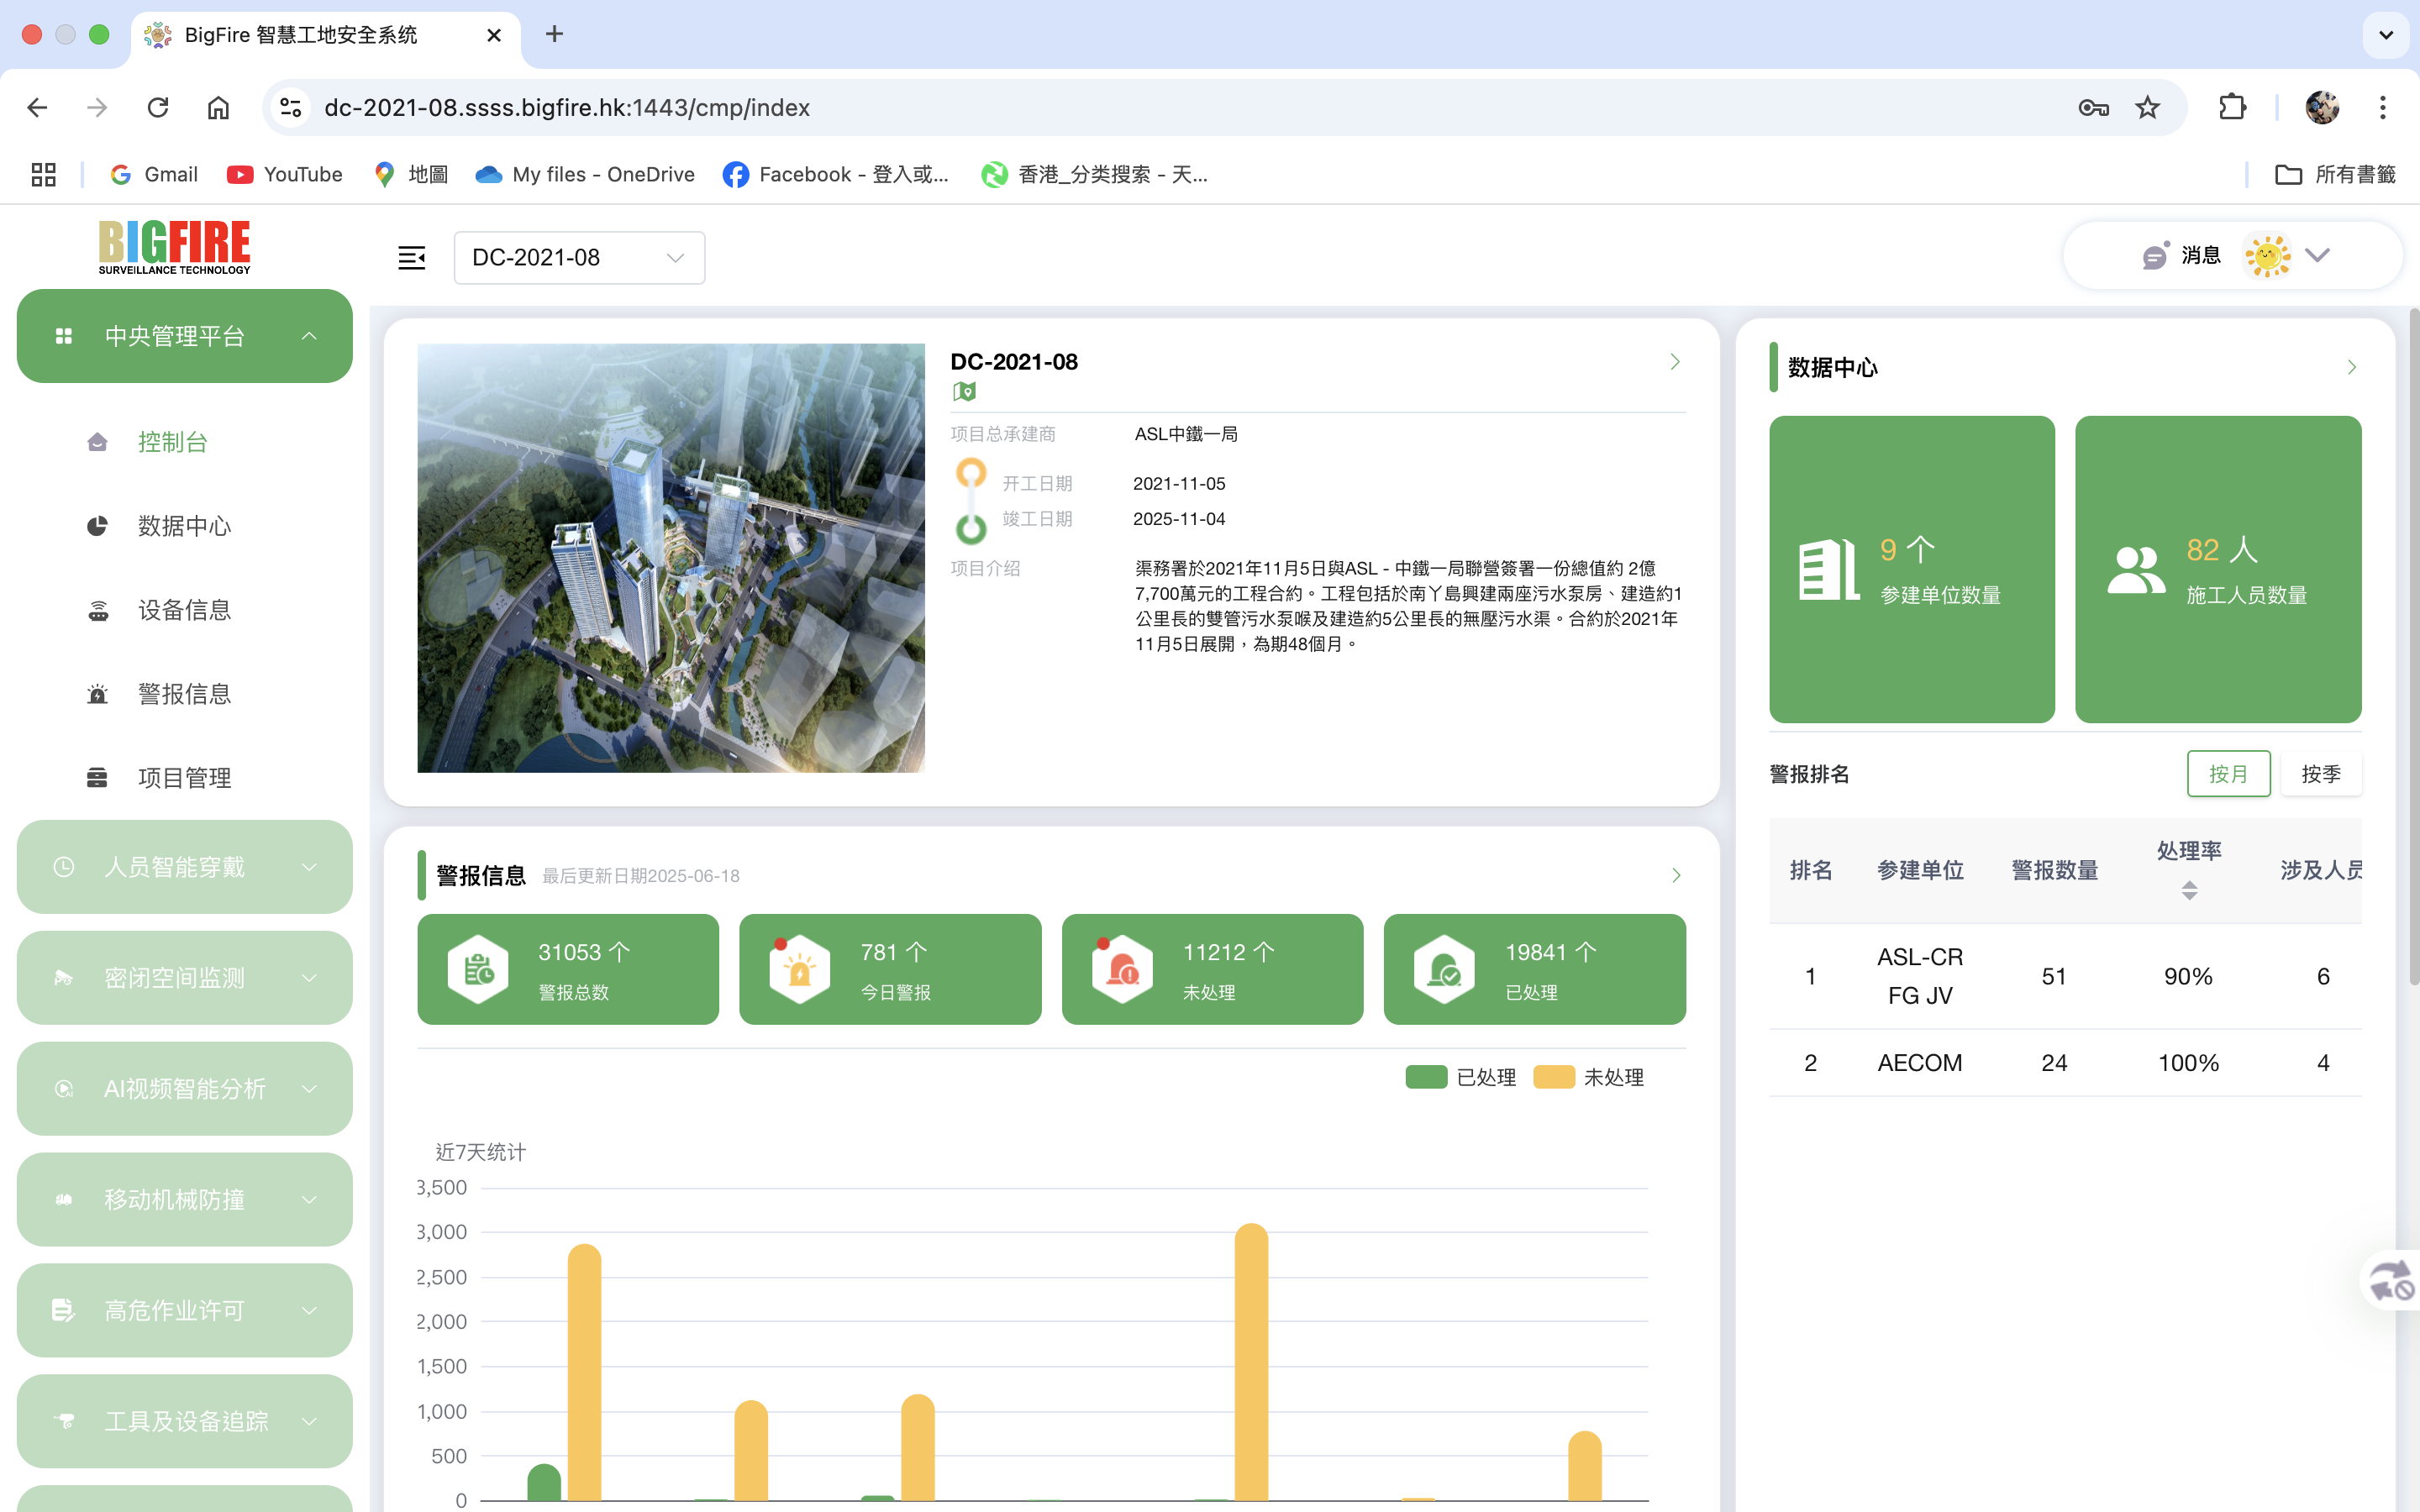The width and height of the screenshot is (2420, 1512).
Task: Click the 今日警报 alarm light icon
Action: (x=800, y=969)
